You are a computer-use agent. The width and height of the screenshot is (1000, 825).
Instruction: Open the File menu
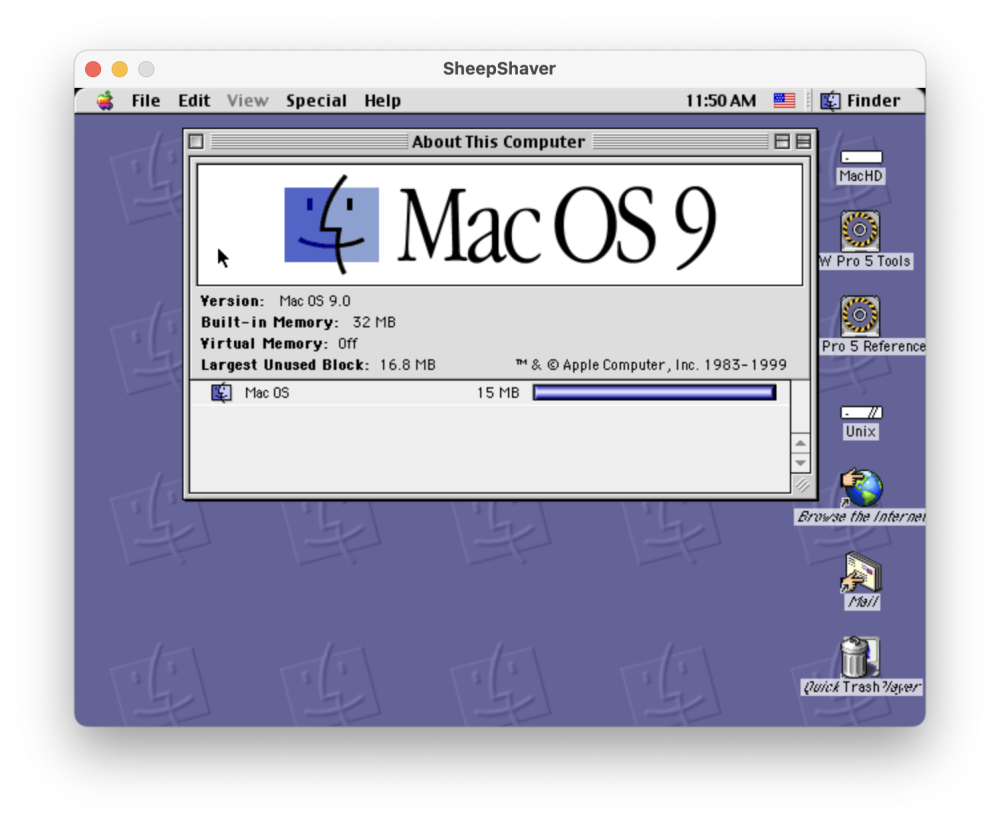145,101
